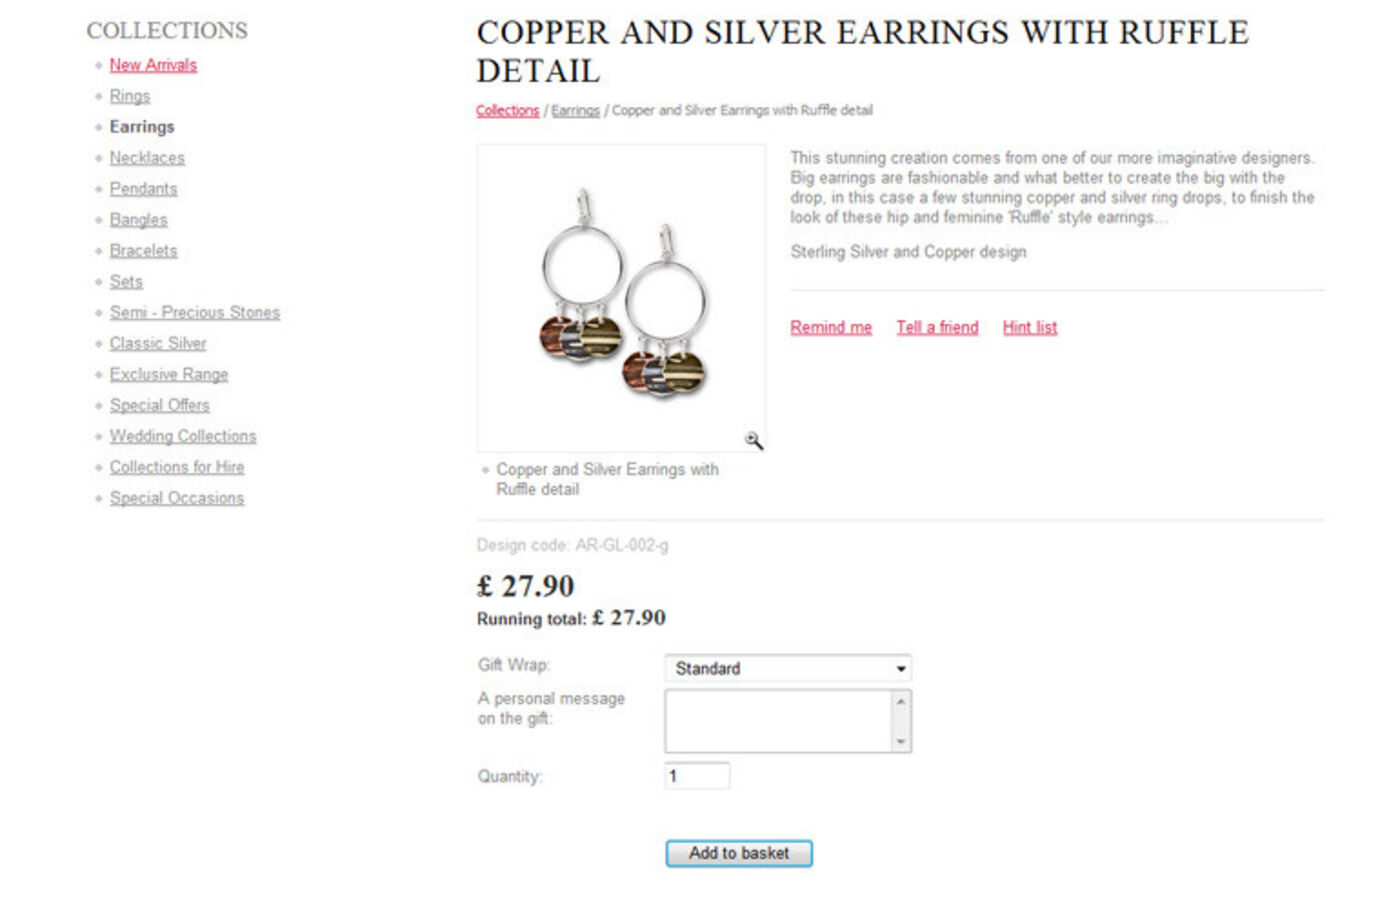Click the Tell a friend link

(x=937, y=327)
